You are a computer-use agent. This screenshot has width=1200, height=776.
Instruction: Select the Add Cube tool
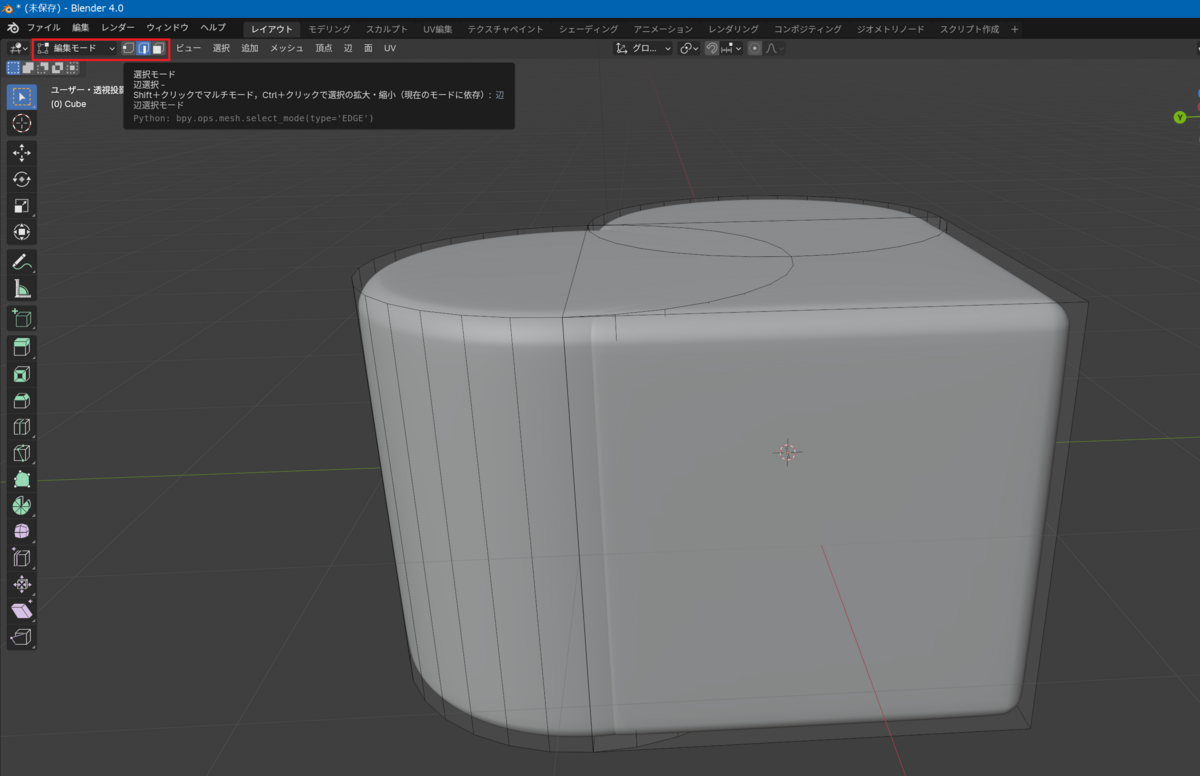(21, 318)
